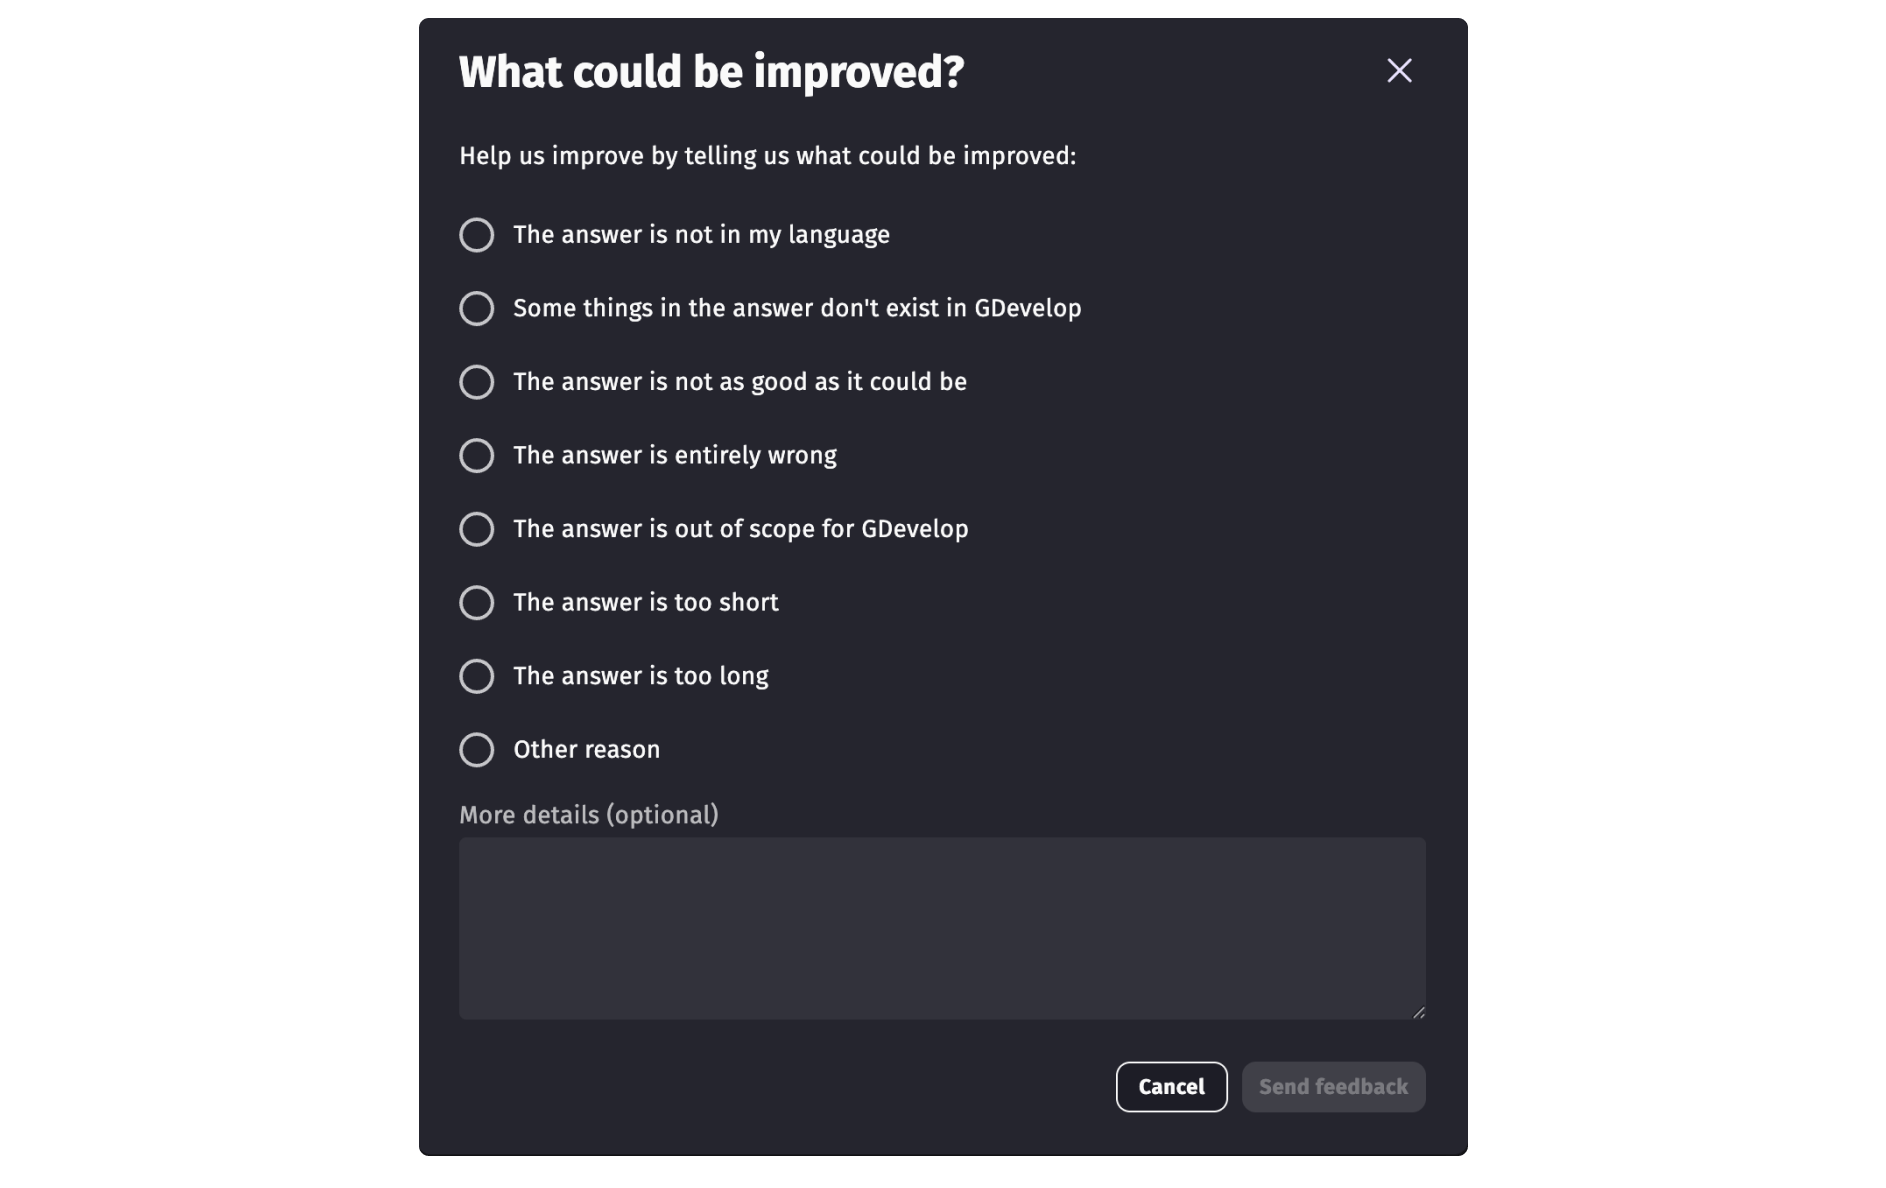Select "The answer is not in my language"
Image resolution: width=1886 pixels, height=1188 pixels.
(x=700, y=235)
